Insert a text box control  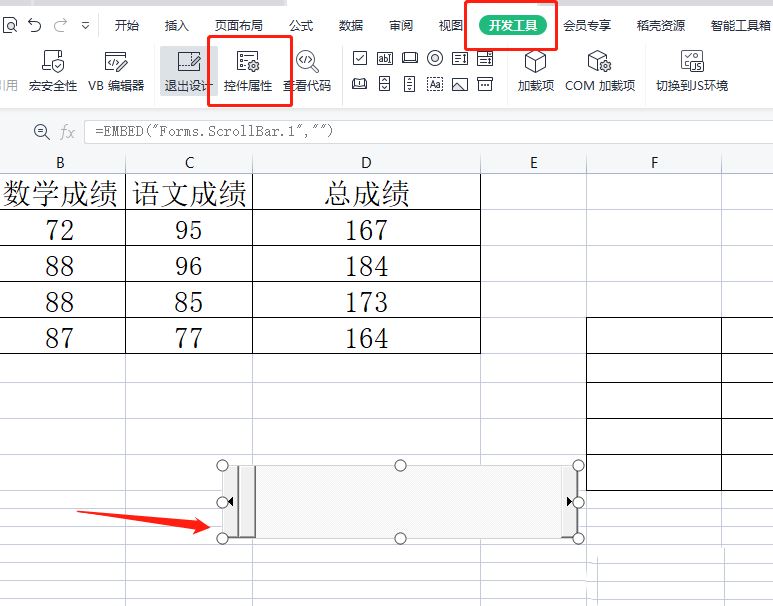pos(385,59)
